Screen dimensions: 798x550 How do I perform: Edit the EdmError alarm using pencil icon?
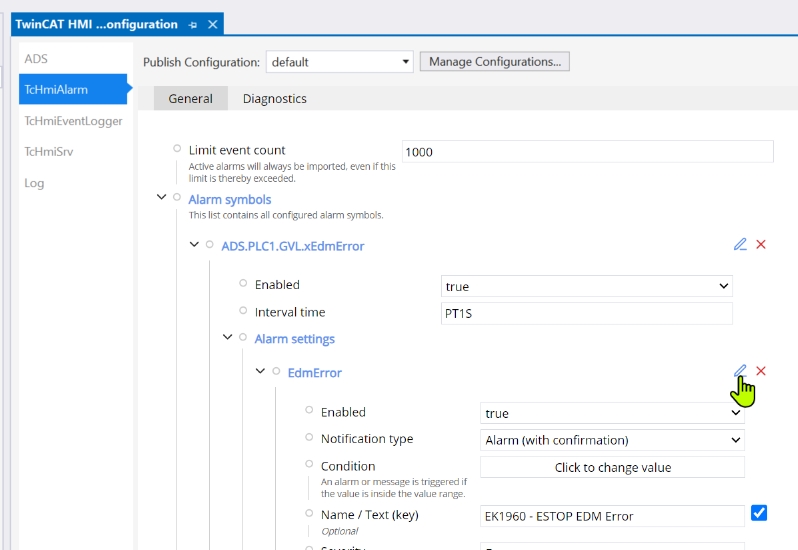[x=740, y=371]
